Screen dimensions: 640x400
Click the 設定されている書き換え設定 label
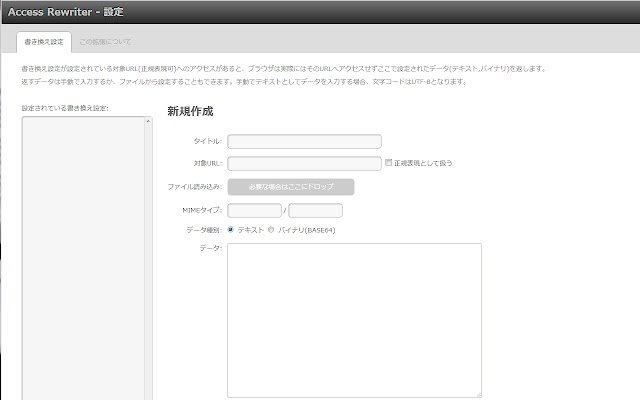[65, 108]
